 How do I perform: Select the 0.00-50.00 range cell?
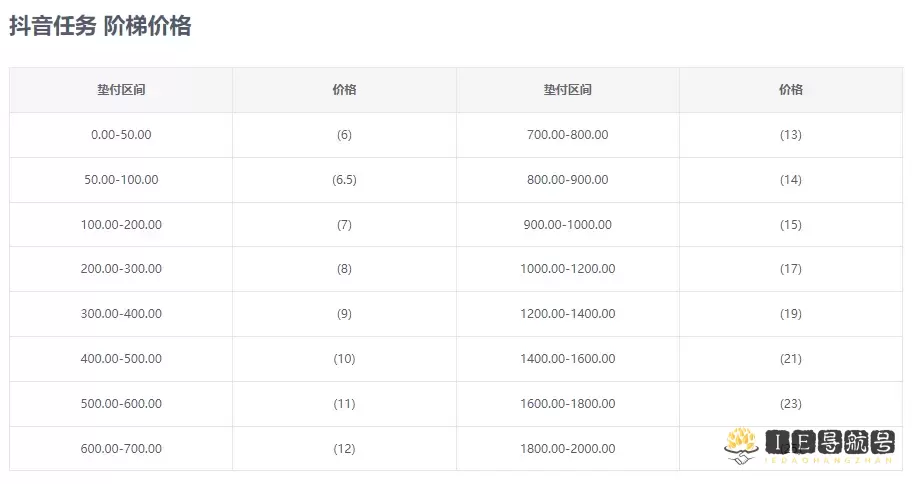click(x=121, y=135)
